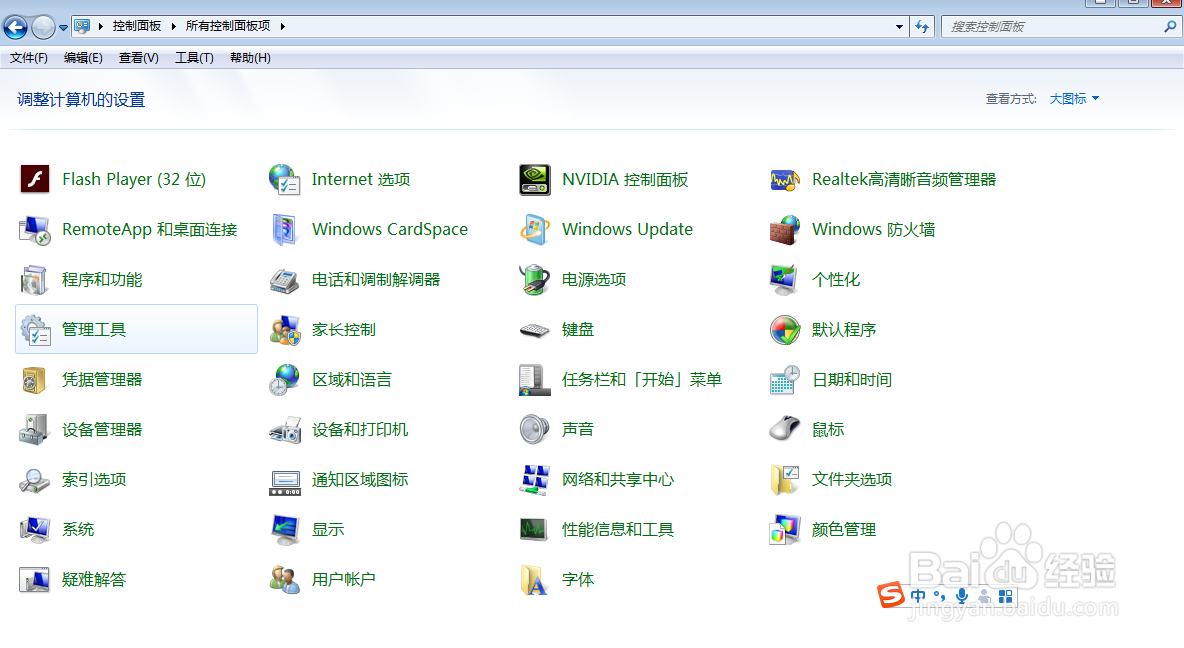The width and height of the screenshot is (1184, 648).
Task: Click the Sogou S input method logo
Action: (x=891, y=595)
